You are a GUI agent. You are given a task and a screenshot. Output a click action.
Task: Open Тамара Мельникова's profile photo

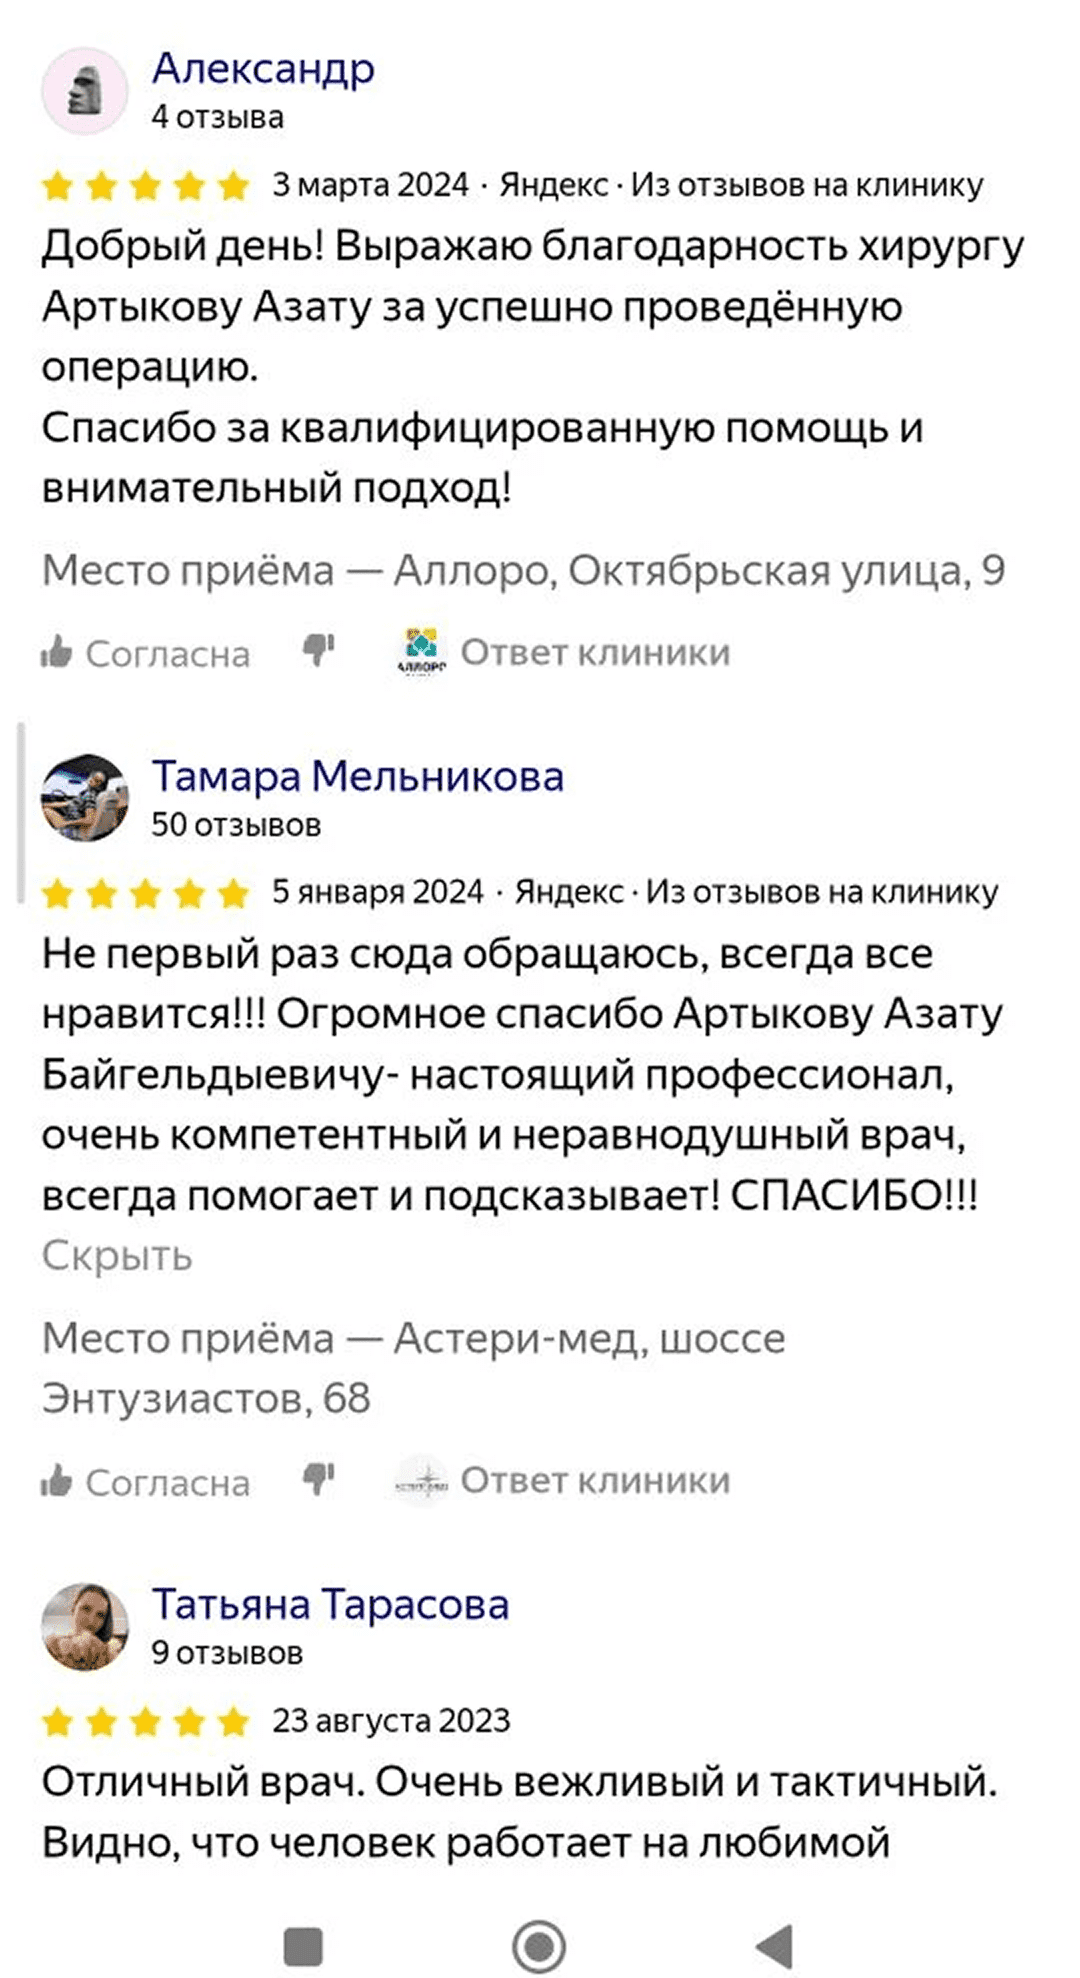tap(85, 798)
